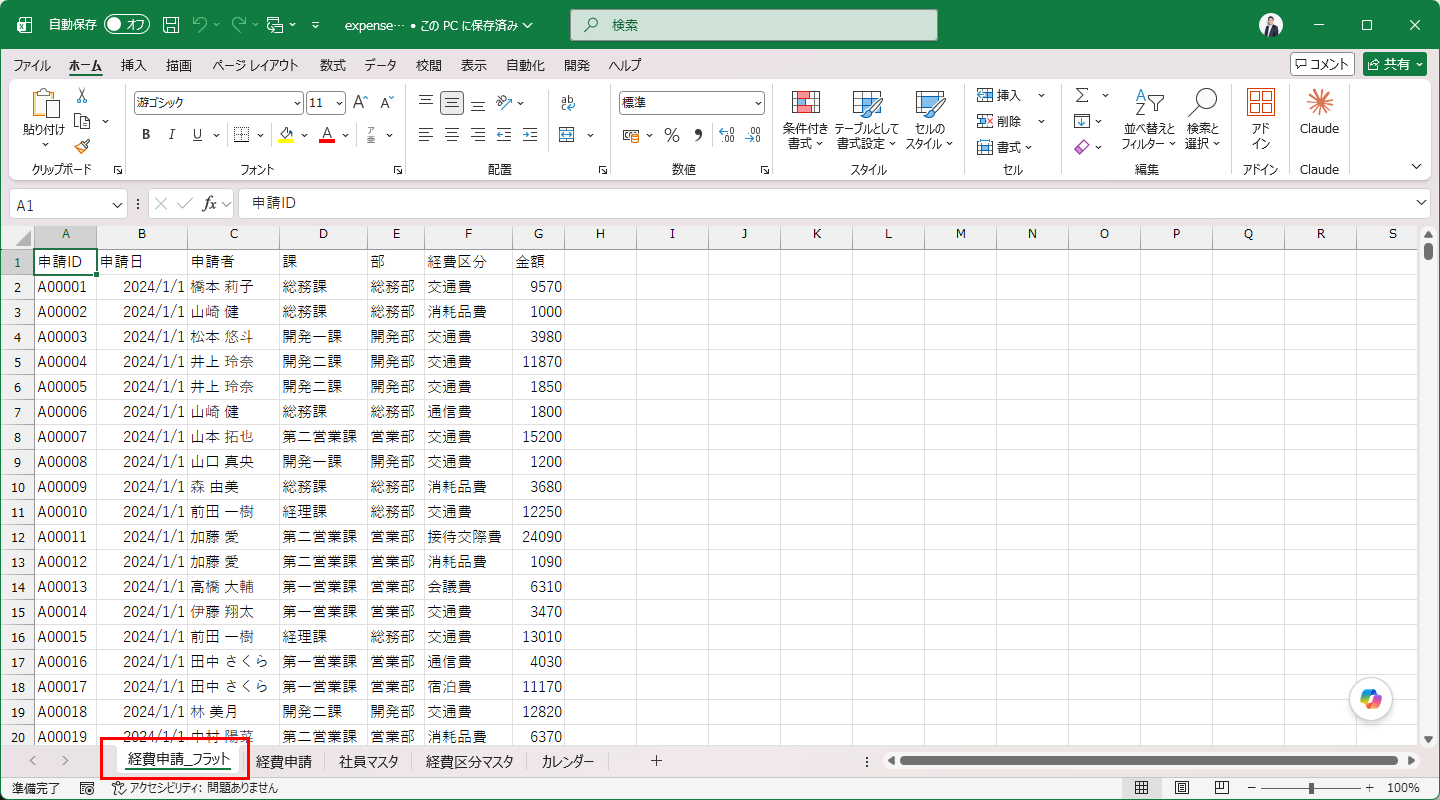Select column header G
Image resolution: width=1440 pixels, height=800 pixels.
[x=538, y=234]
